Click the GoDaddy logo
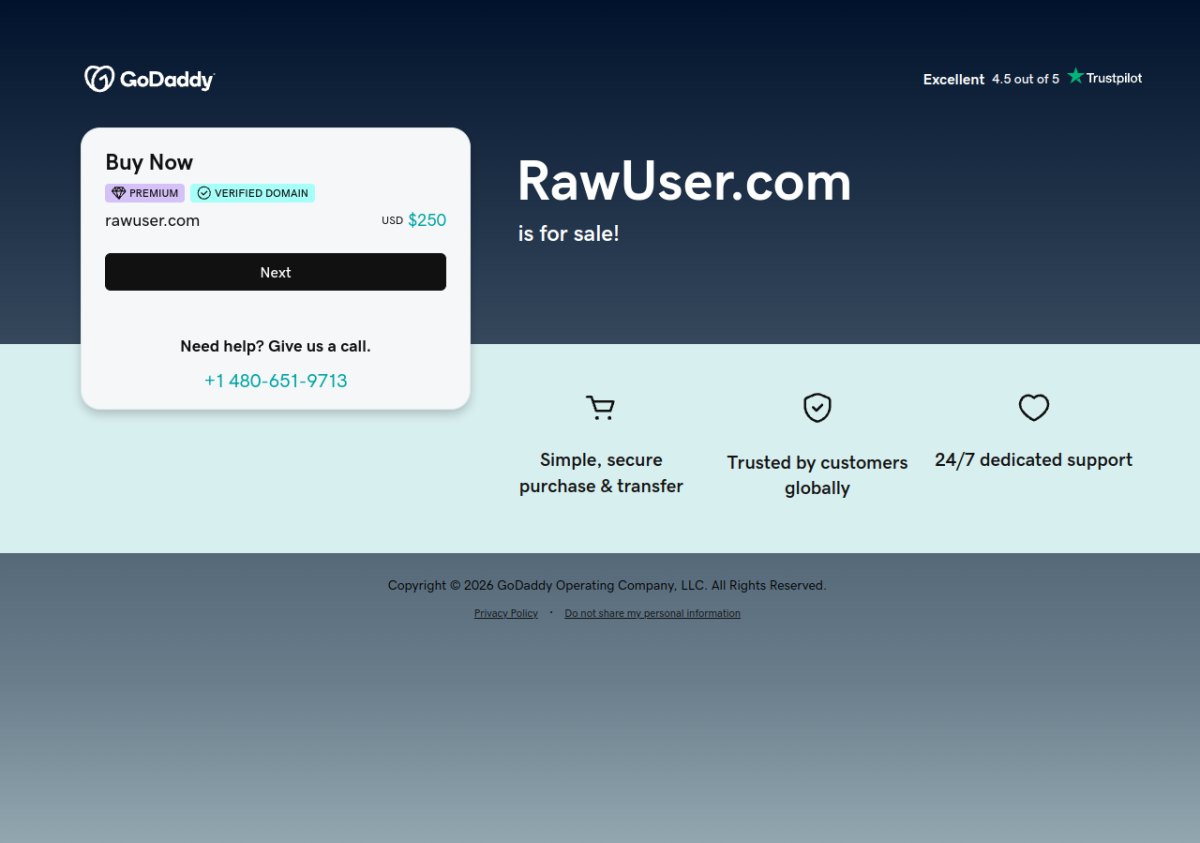This screenshot has width=1200, height=843. click(149, 79)
